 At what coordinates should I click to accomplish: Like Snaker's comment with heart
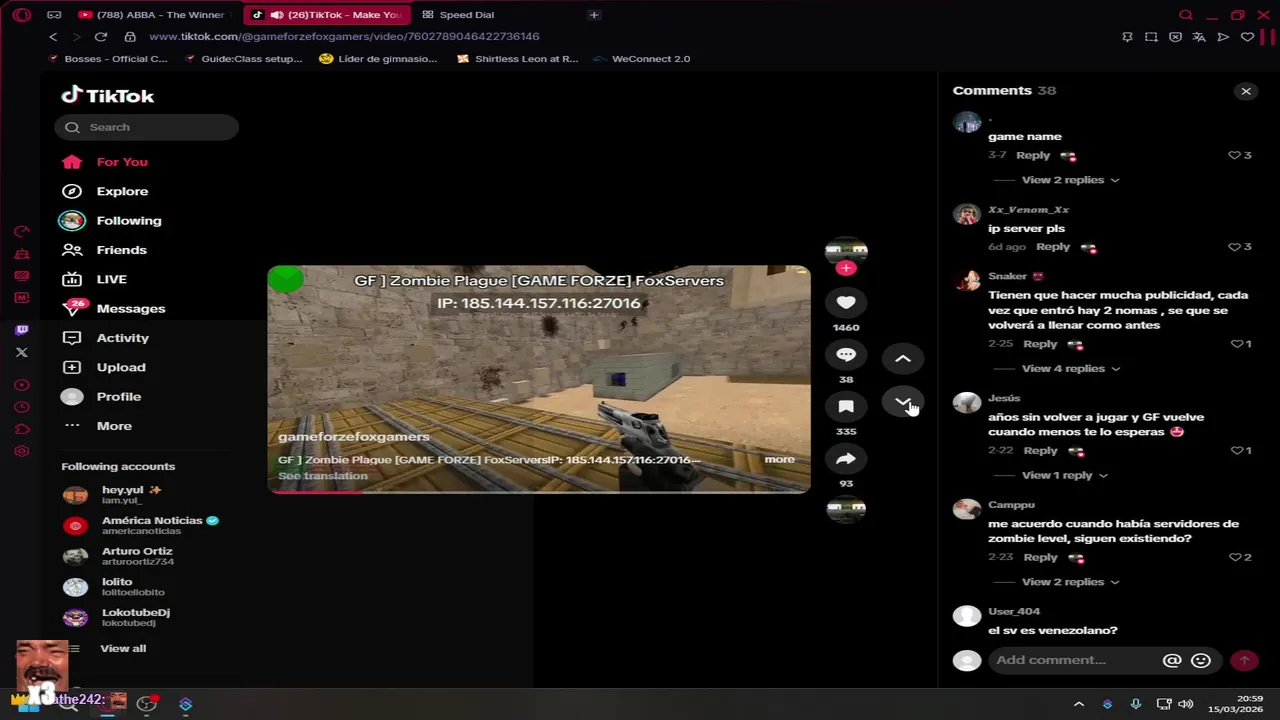(x=1236, y=344)
